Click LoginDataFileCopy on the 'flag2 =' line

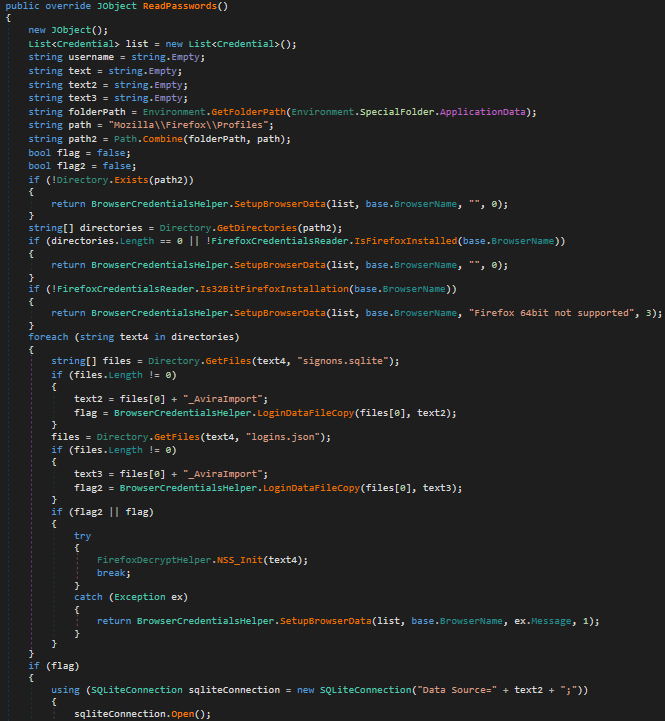[311, 488]
